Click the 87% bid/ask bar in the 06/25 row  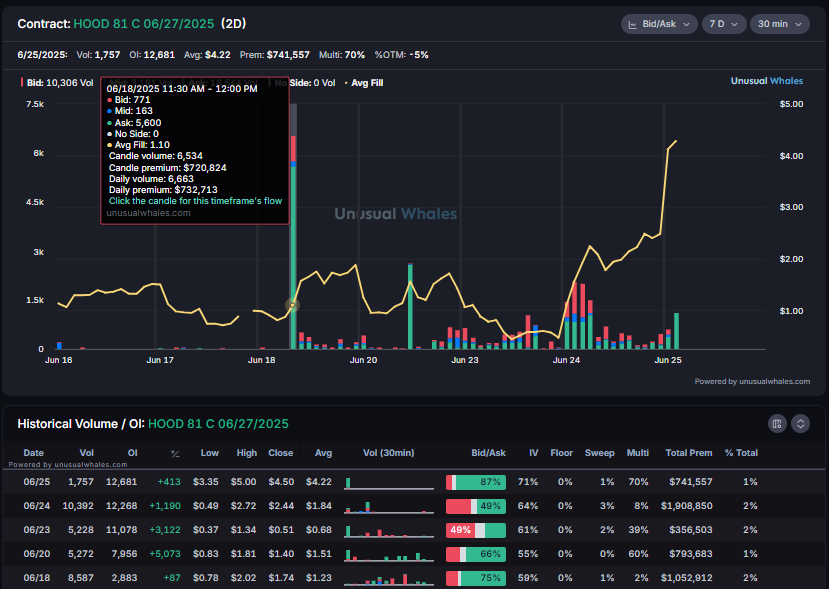[476, 482]
